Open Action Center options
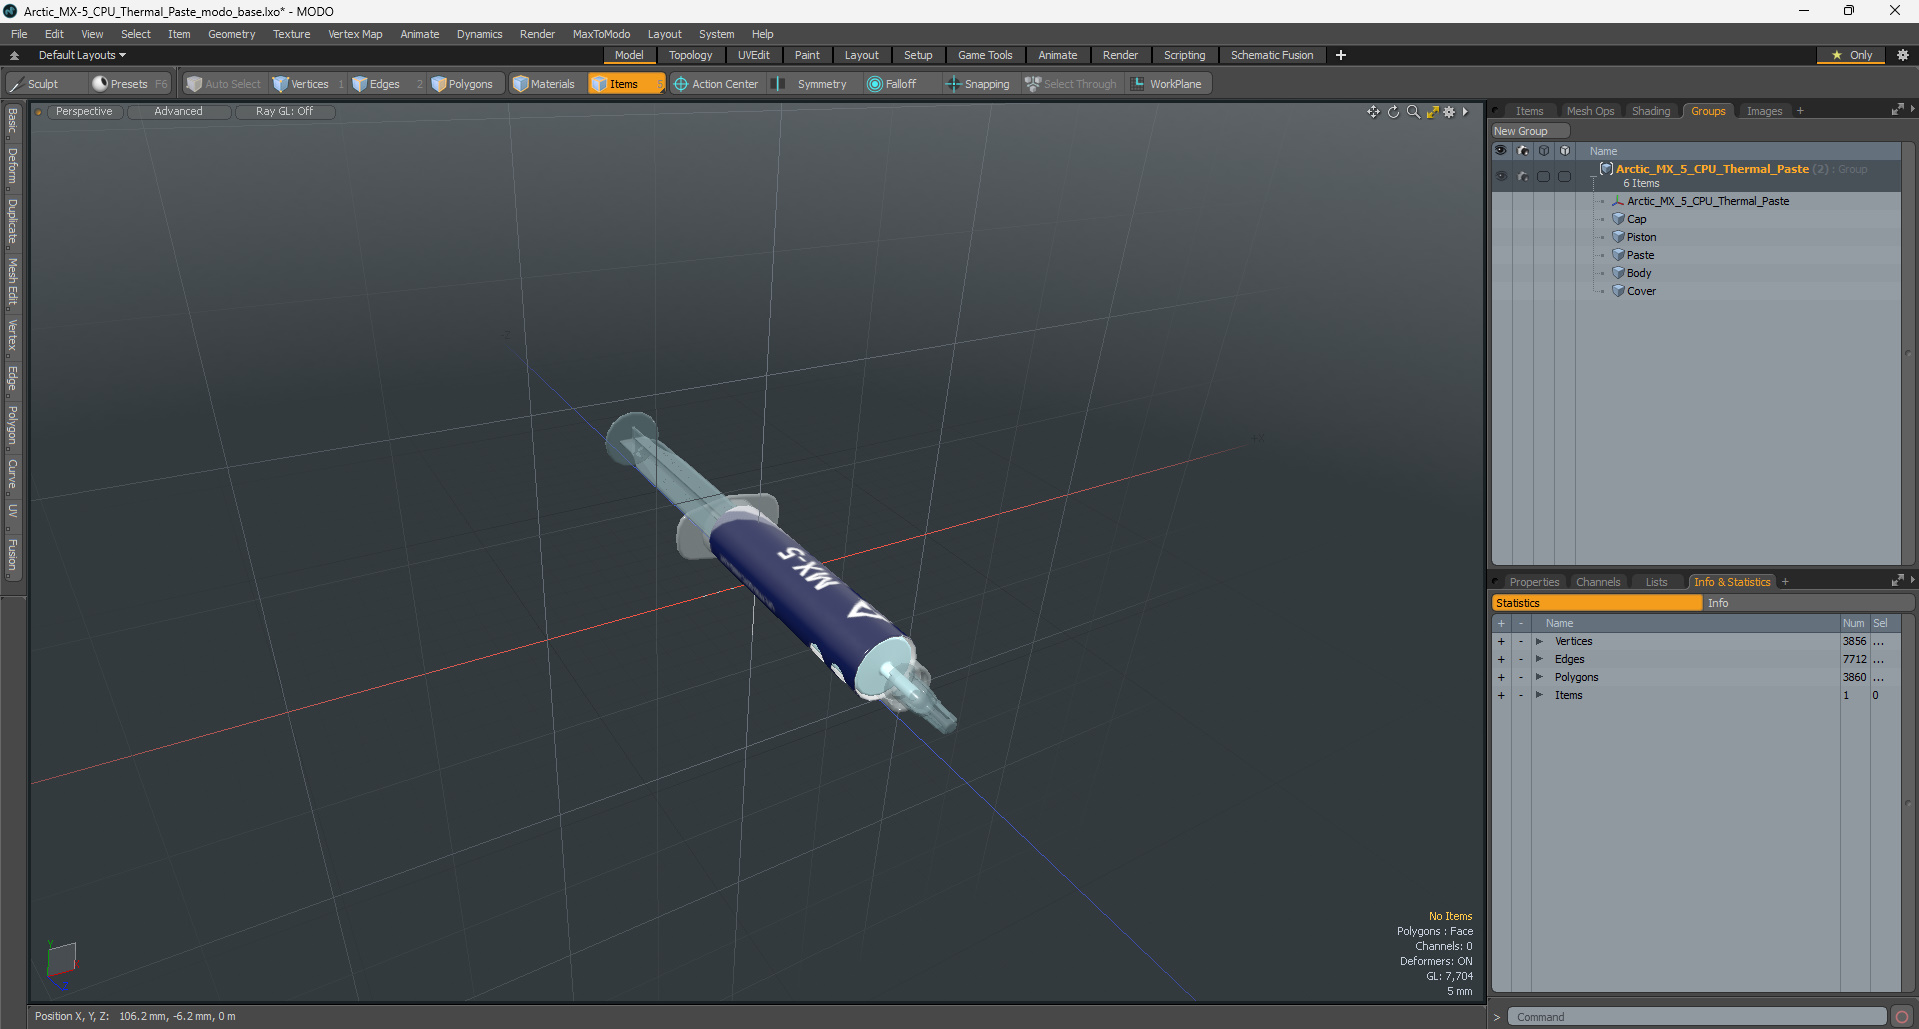This screenshot has width=1919, height=1029. pyautogui.click(x=716, y=84)
